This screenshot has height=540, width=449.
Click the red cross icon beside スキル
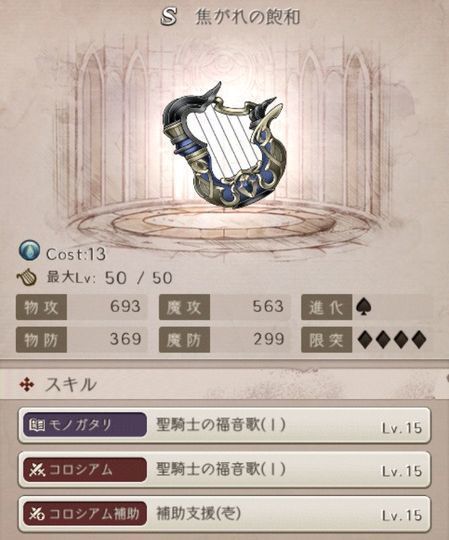pos(27,385)
